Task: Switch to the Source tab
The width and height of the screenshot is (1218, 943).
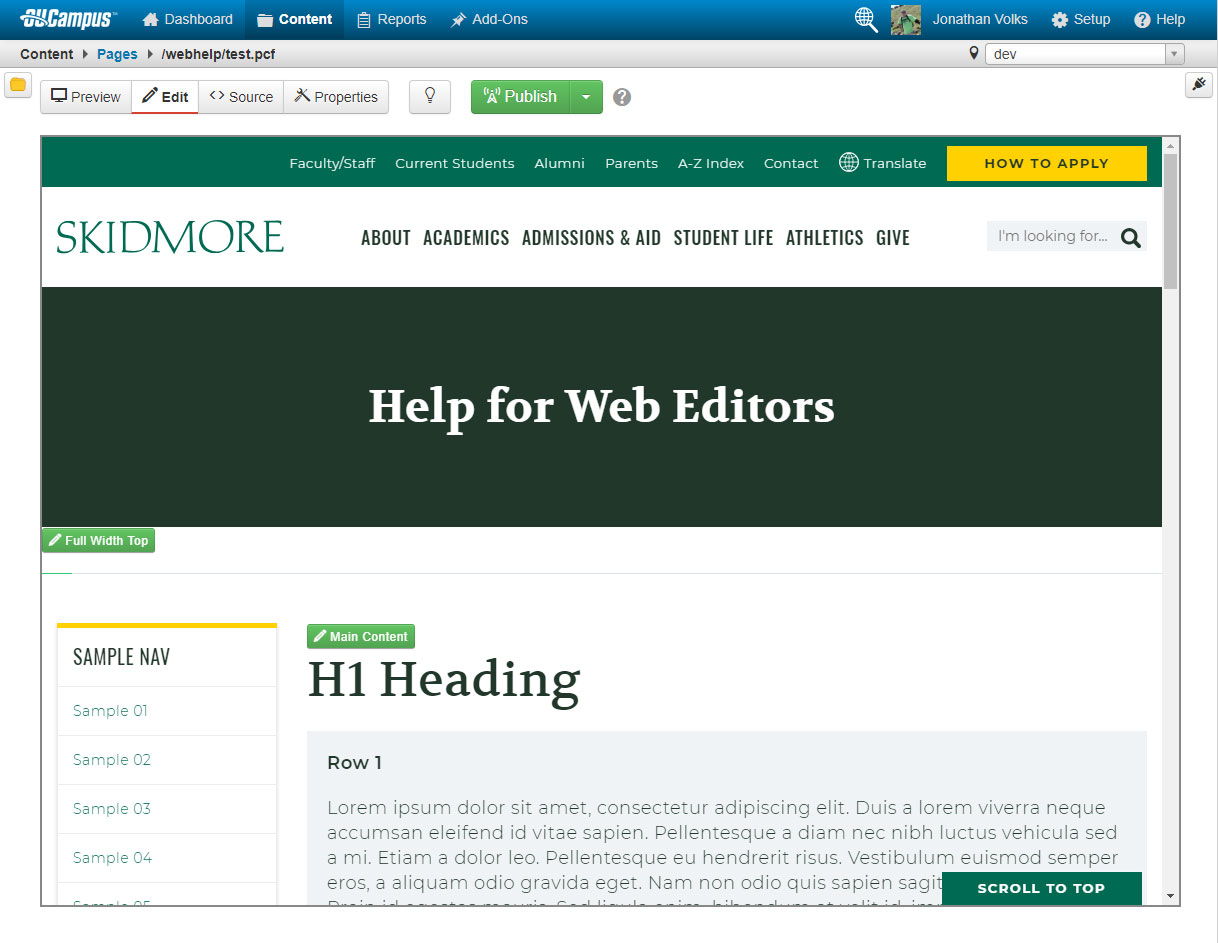Action: (x=241, y=97)
